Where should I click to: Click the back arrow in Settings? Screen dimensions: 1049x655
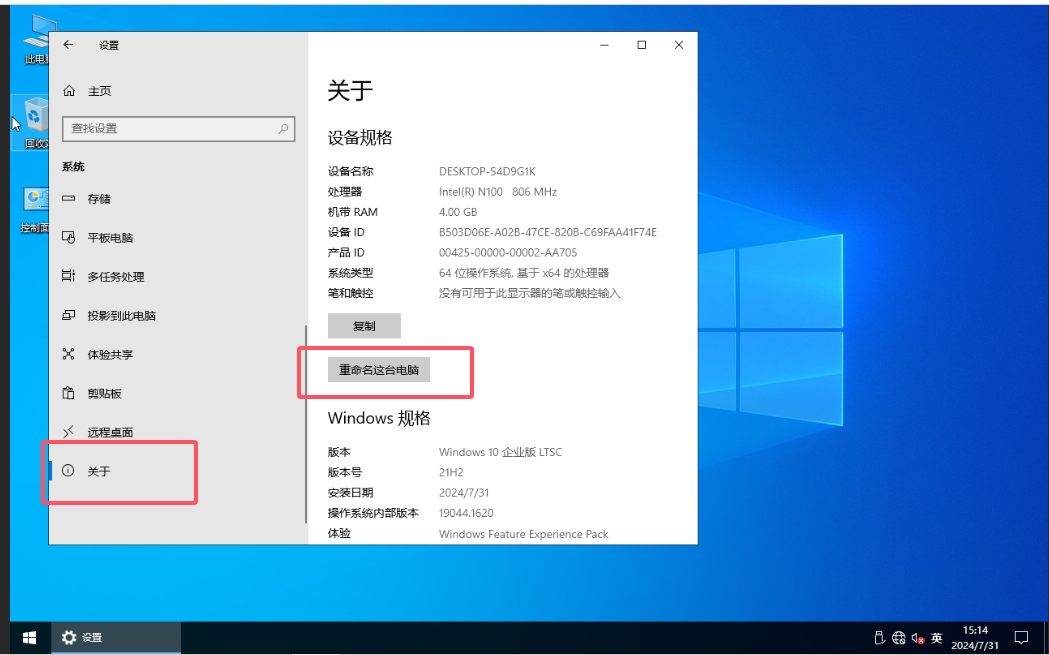tap(68, 45)
